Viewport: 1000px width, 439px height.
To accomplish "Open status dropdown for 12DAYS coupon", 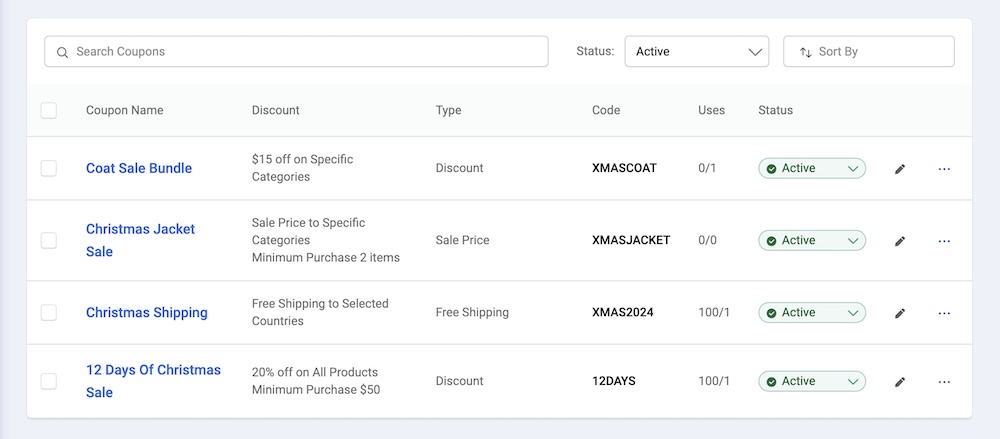I will pyautogui.click(x=811, y=381).
